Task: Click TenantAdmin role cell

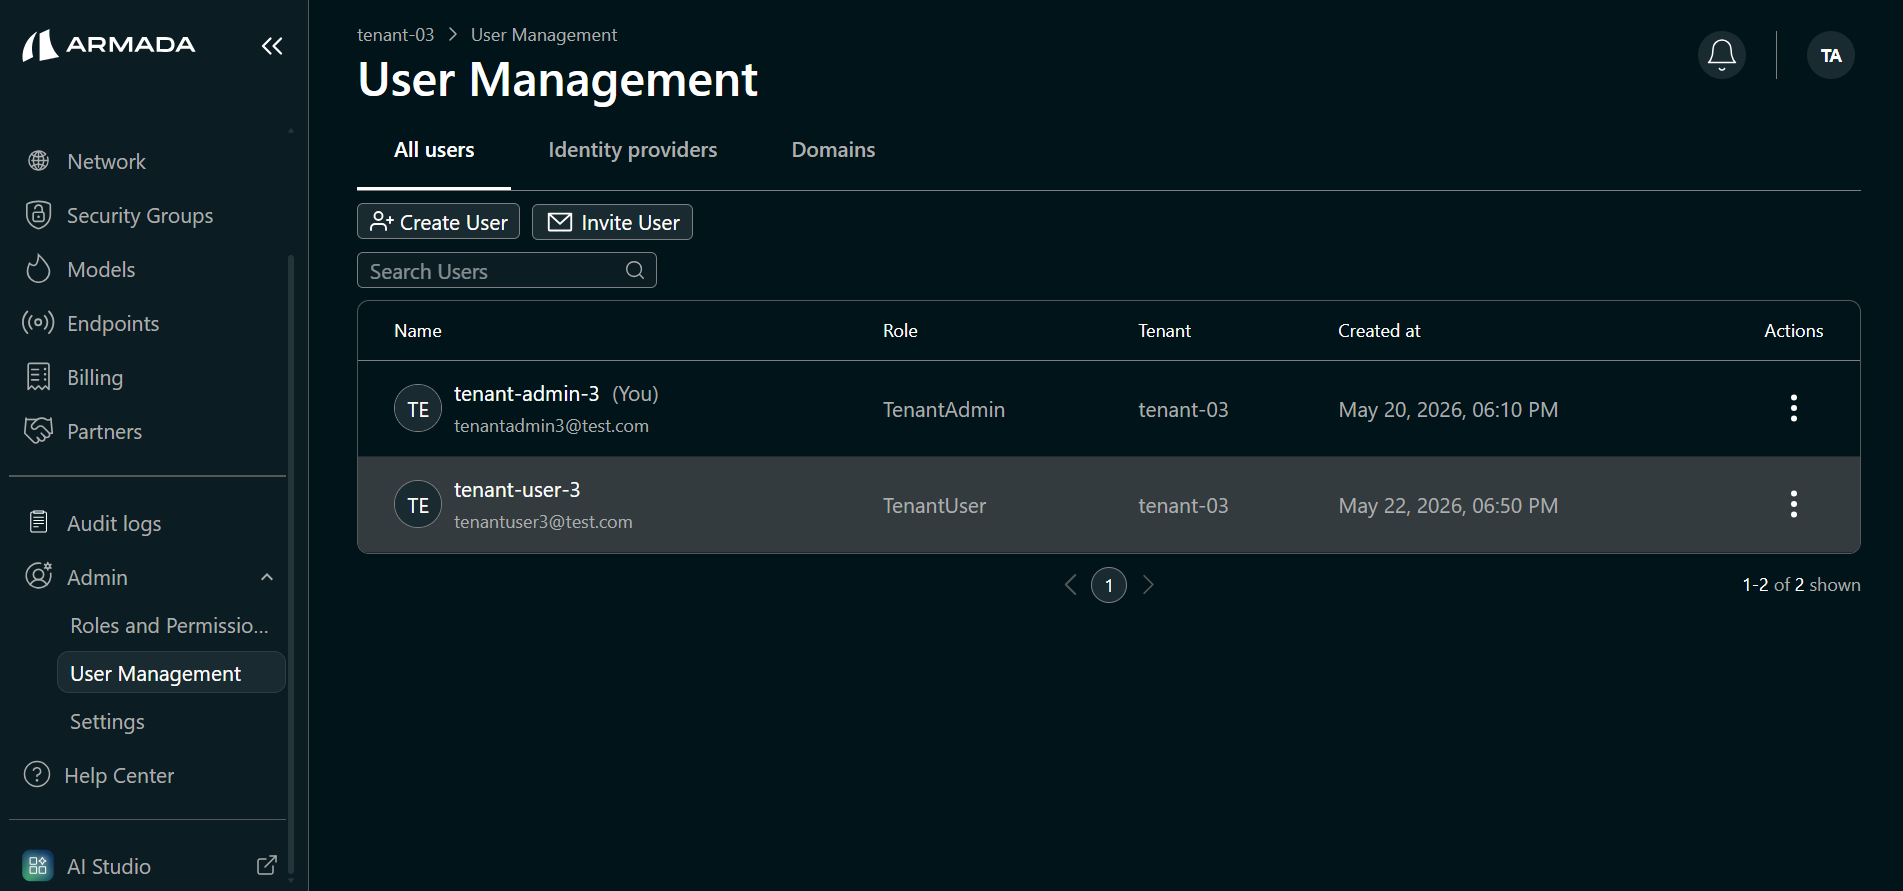Action: [944, 410]
